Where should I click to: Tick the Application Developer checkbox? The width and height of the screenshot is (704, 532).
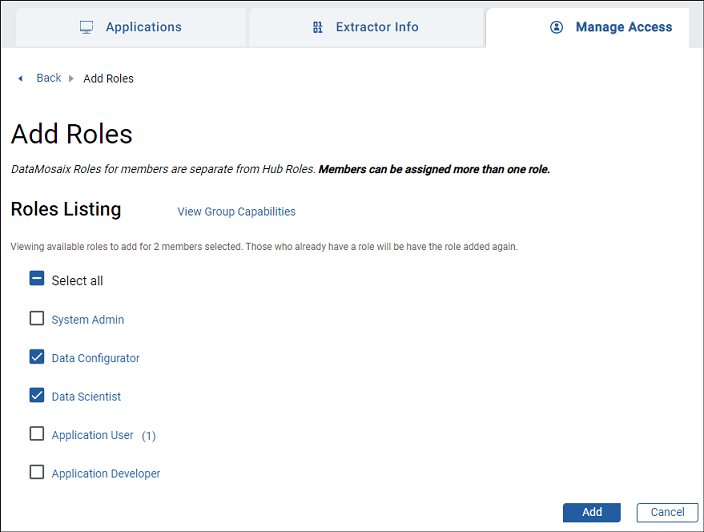37,473
